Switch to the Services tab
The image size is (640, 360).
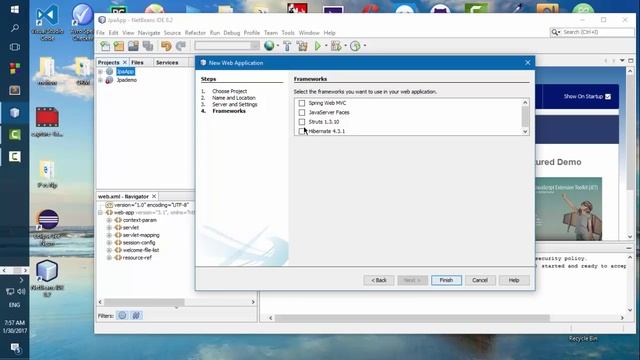[167, 62]
